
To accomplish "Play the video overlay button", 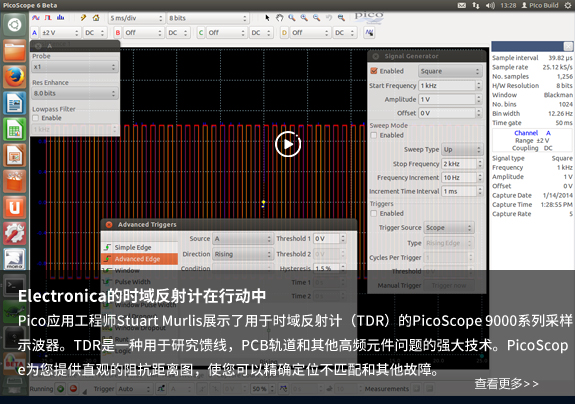I will click(x=288, y=144).
